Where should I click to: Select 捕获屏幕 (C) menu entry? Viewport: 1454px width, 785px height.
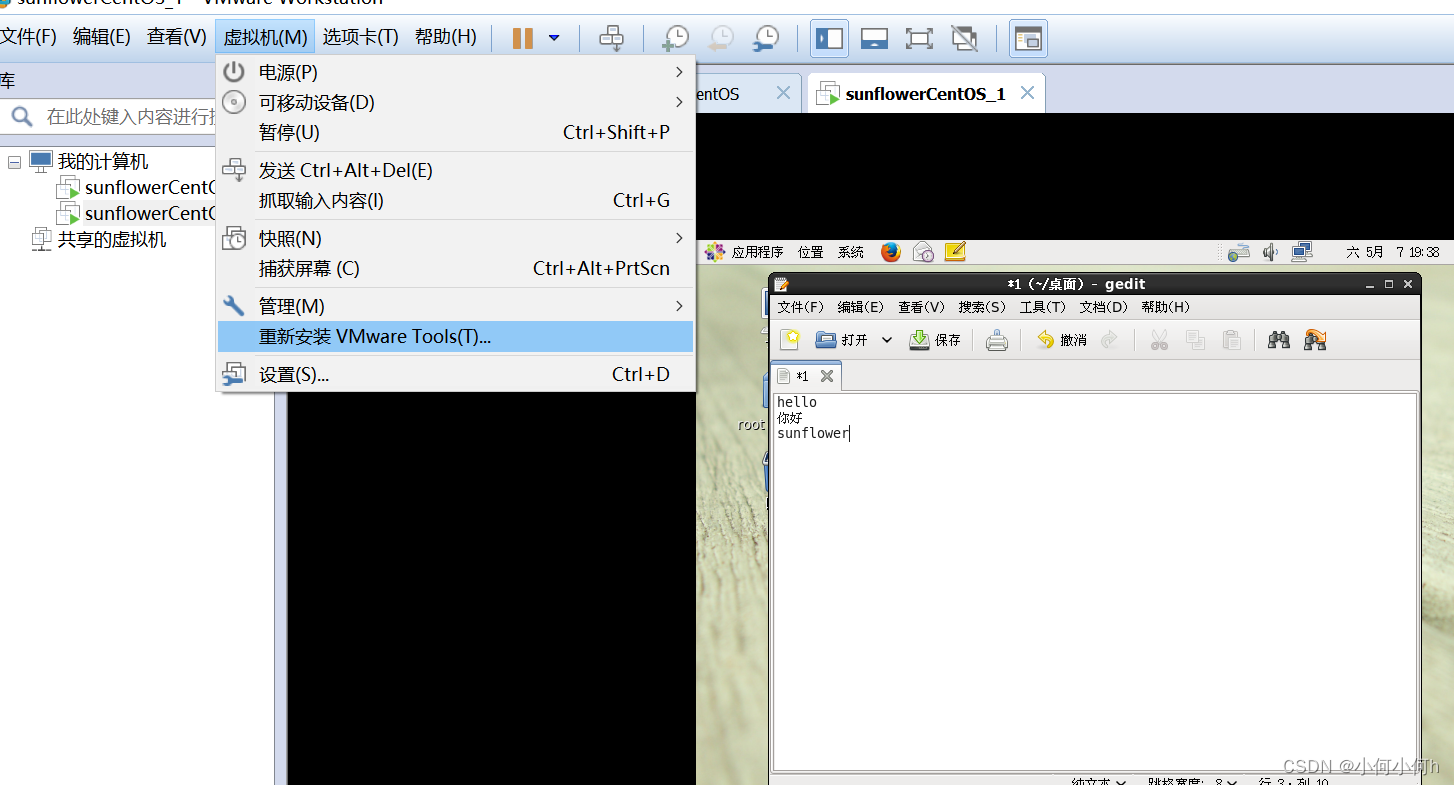click(x=455, y=268)
